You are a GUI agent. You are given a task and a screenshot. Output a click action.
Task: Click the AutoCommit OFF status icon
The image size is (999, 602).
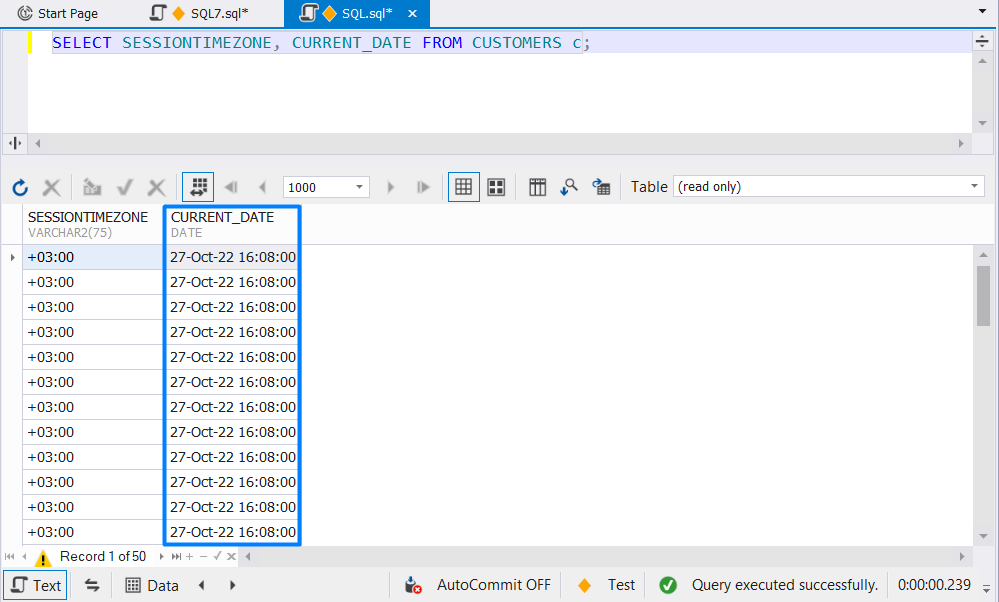pyautogui.click(x=413, y=585)
